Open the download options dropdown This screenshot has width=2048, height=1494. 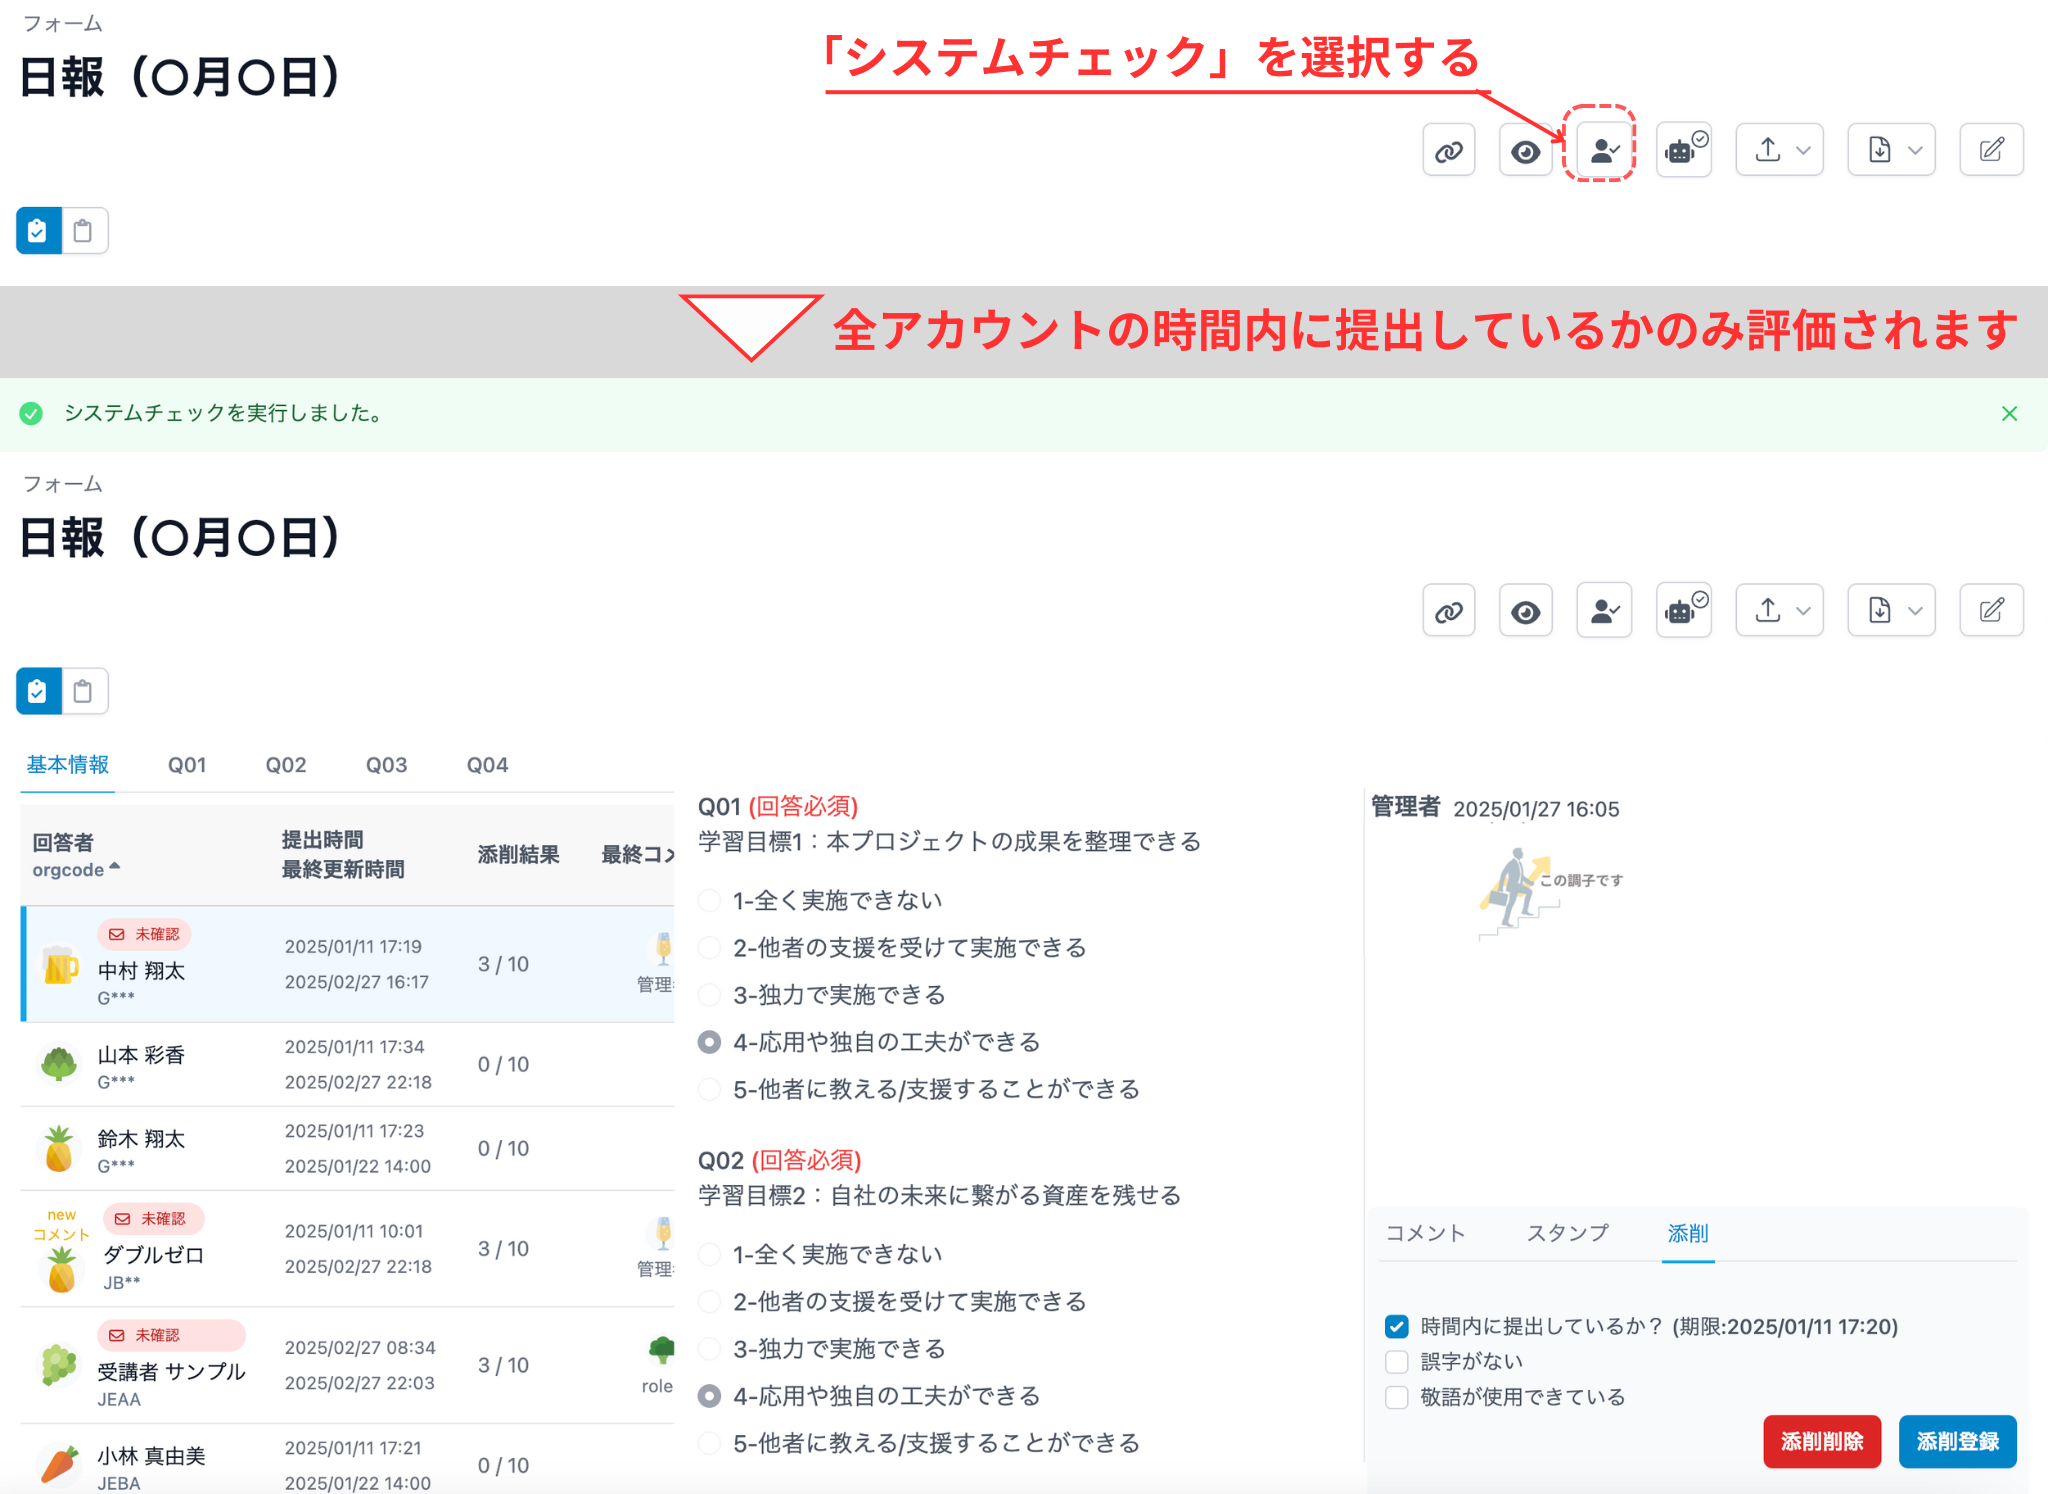point(1914,610)
